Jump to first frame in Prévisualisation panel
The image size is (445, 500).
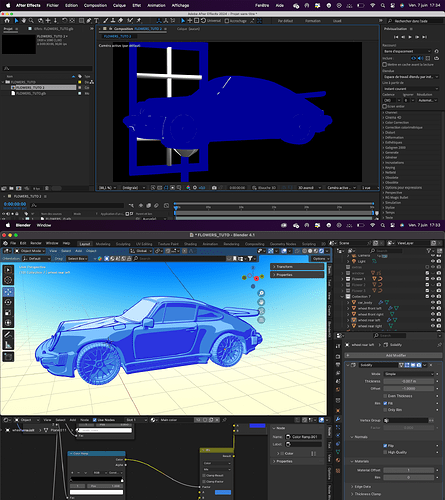396,37
